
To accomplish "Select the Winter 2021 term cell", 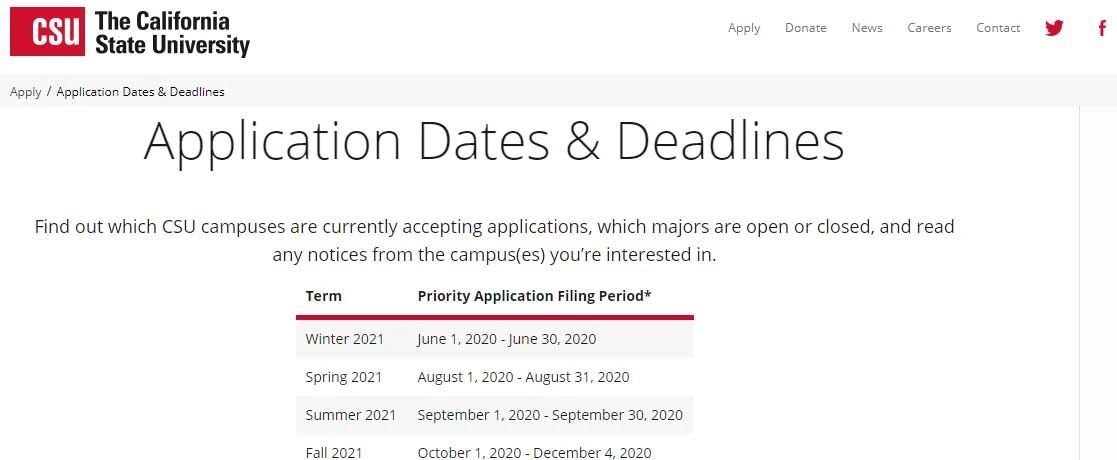I will (344, 339).
